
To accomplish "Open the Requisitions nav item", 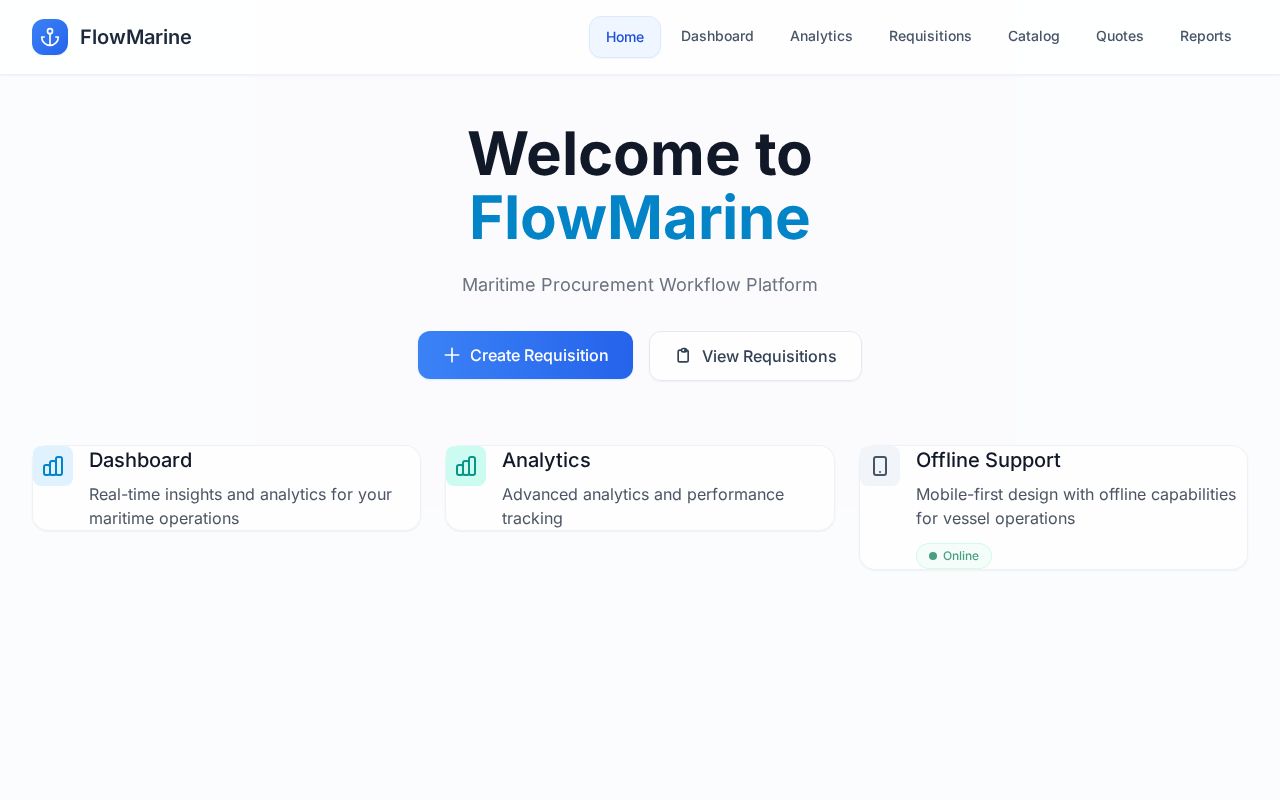I will click(930, 36).
